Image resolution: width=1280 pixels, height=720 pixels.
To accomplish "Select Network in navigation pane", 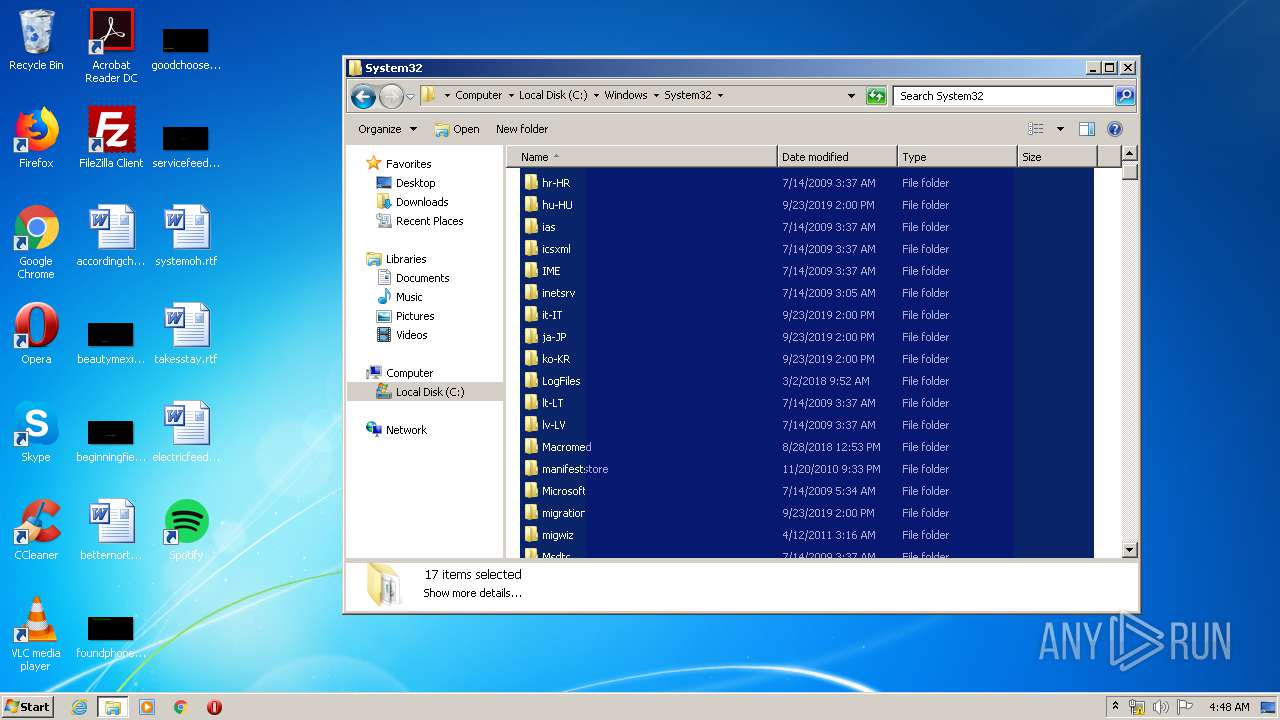I will [x=396, y=430].
